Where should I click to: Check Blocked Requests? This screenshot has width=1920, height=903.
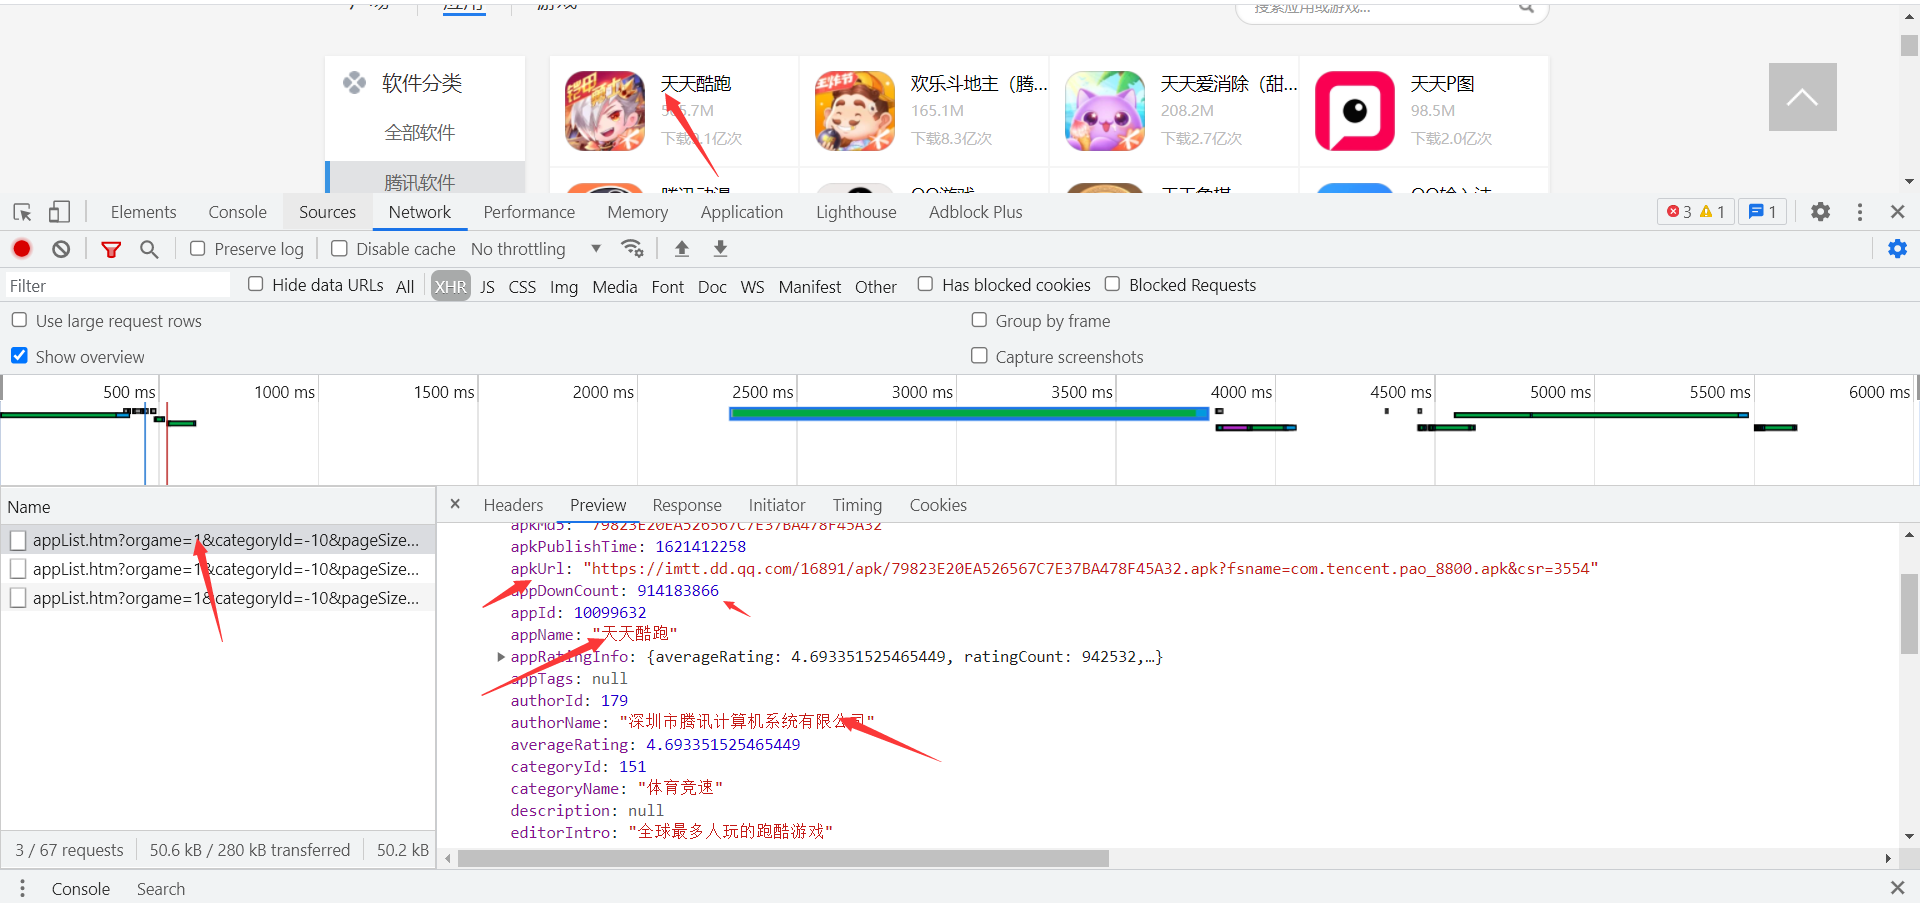[x=1112, y=284]
